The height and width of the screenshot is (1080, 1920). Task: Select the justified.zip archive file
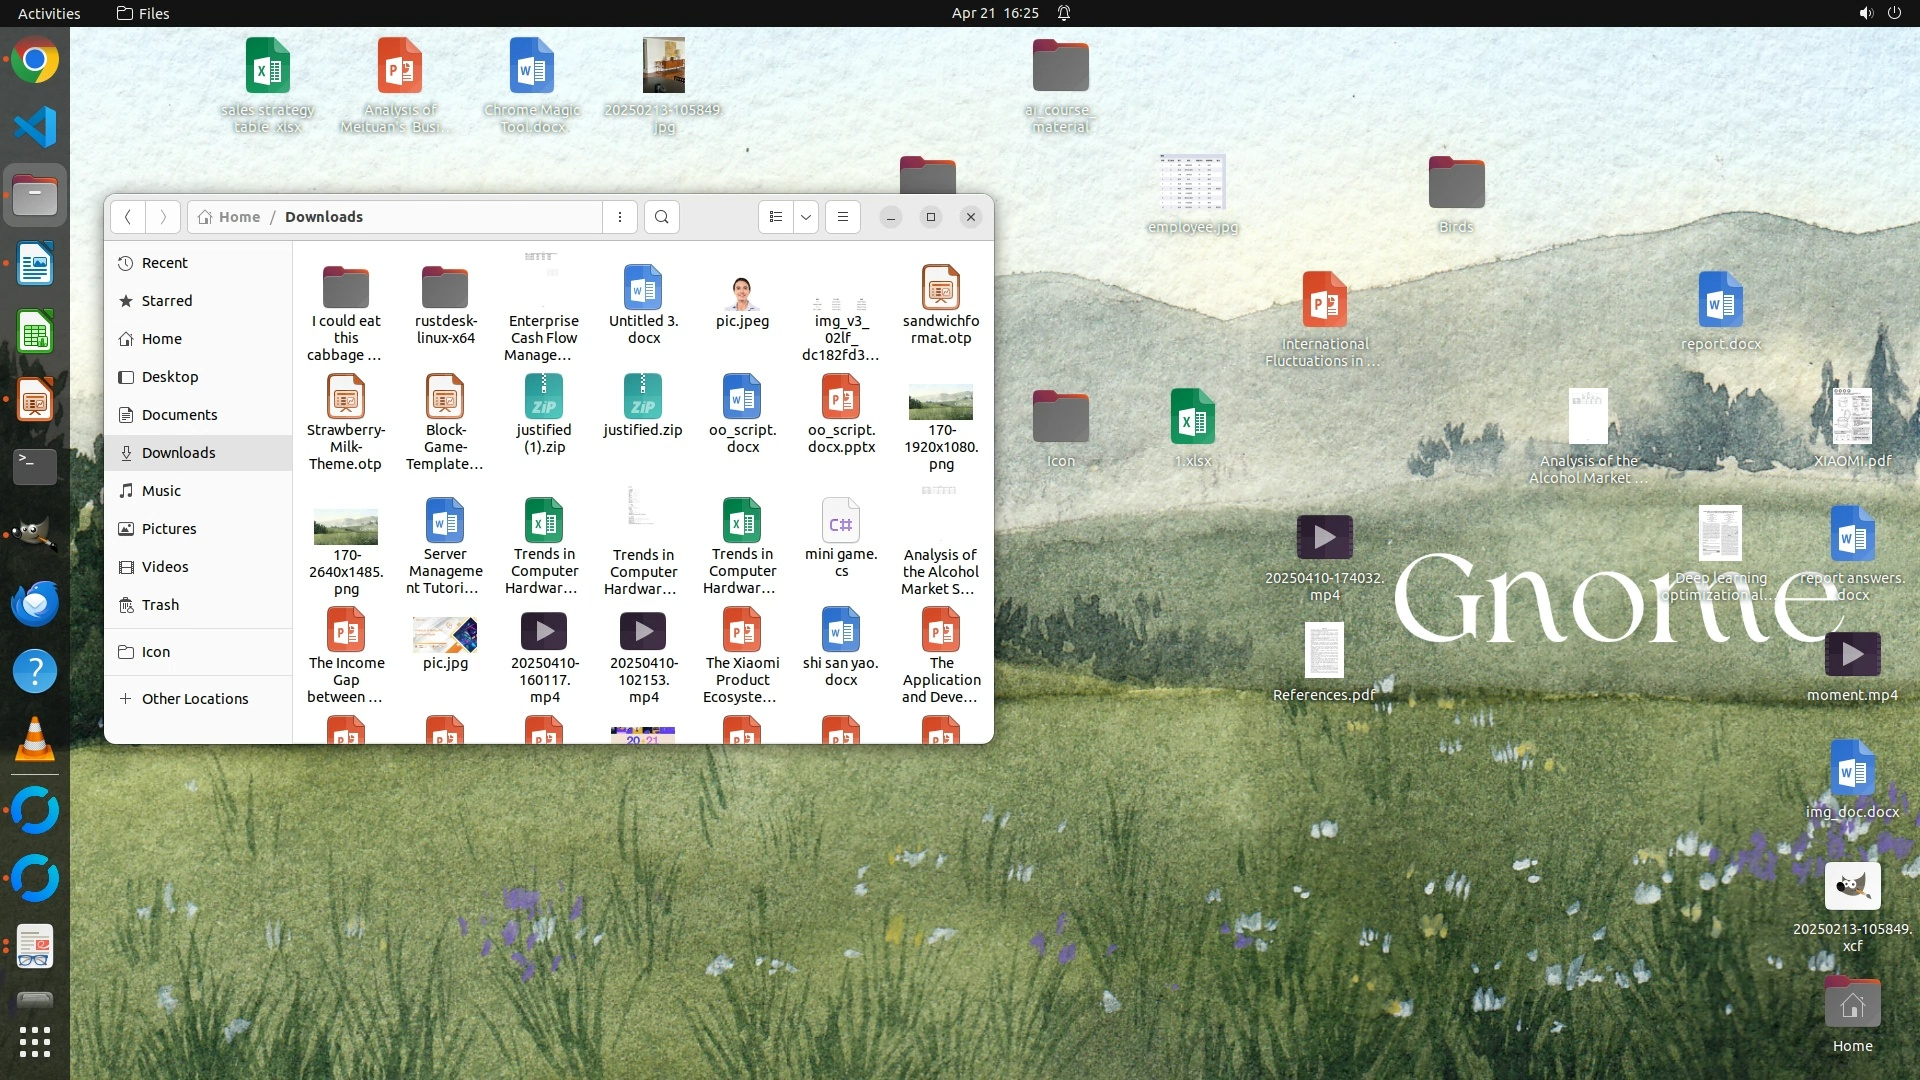coord(643,398)
